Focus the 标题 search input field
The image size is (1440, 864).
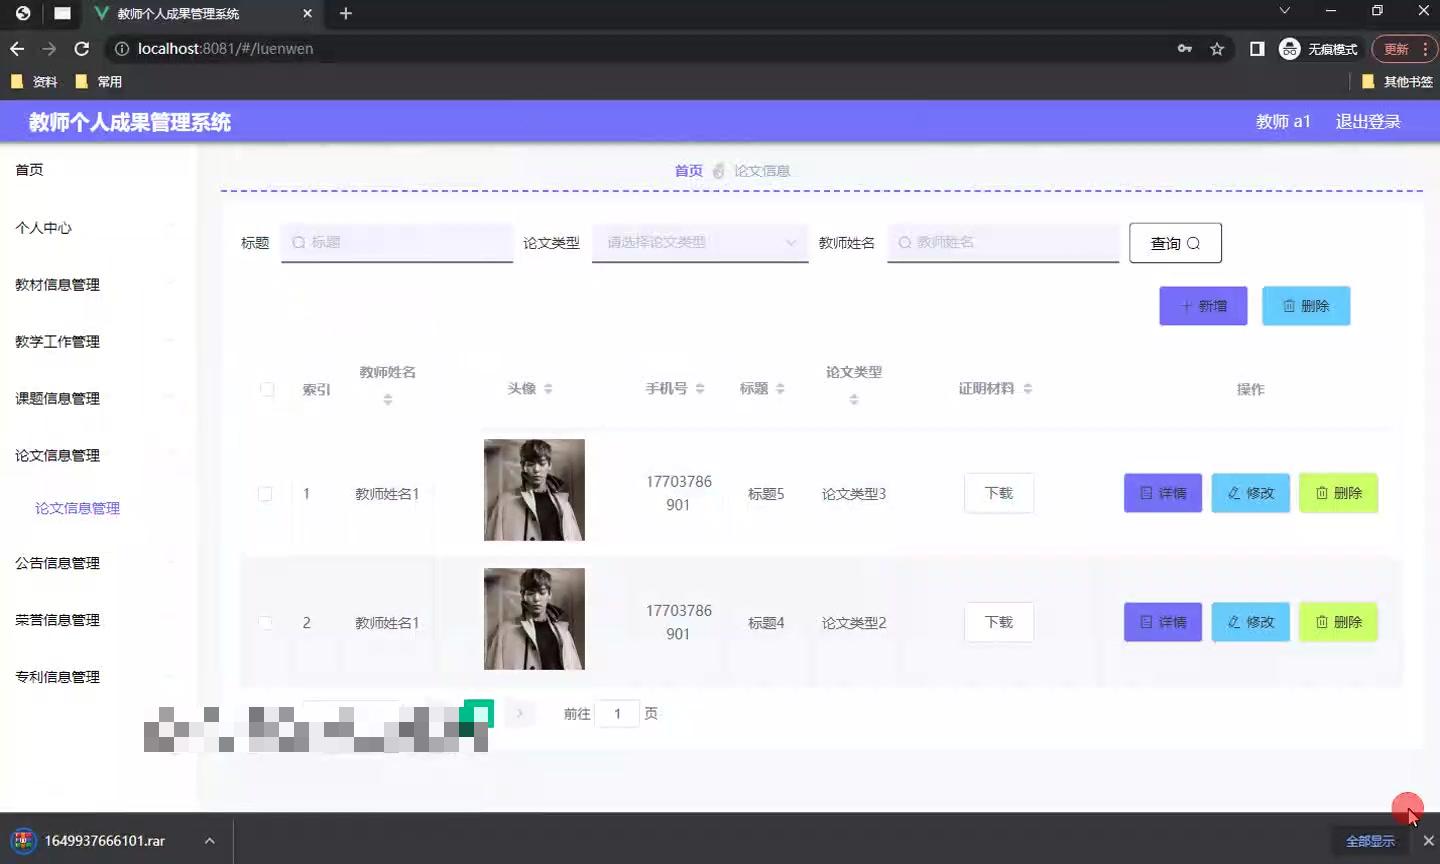(397, 242)
